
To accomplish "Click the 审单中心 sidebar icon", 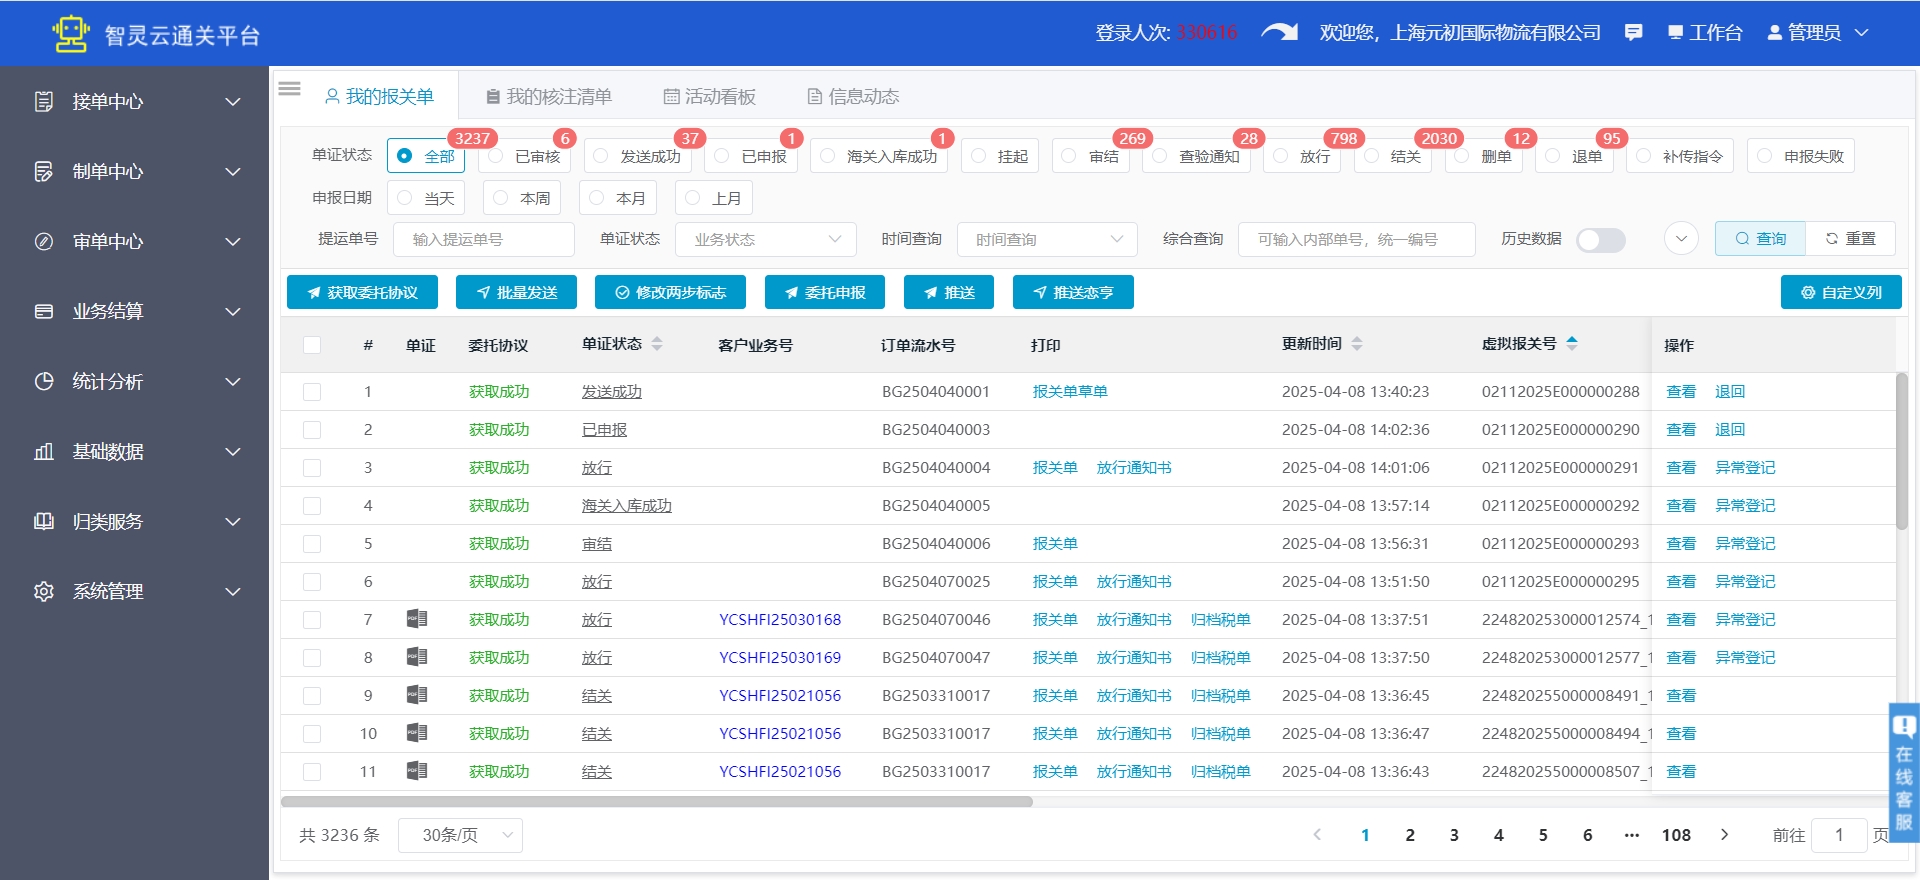I will coord(44,241).
